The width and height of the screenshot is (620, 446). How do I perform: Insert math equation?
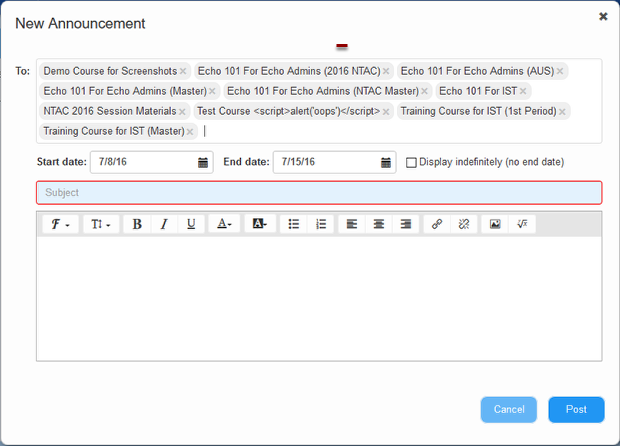[522, 224]
